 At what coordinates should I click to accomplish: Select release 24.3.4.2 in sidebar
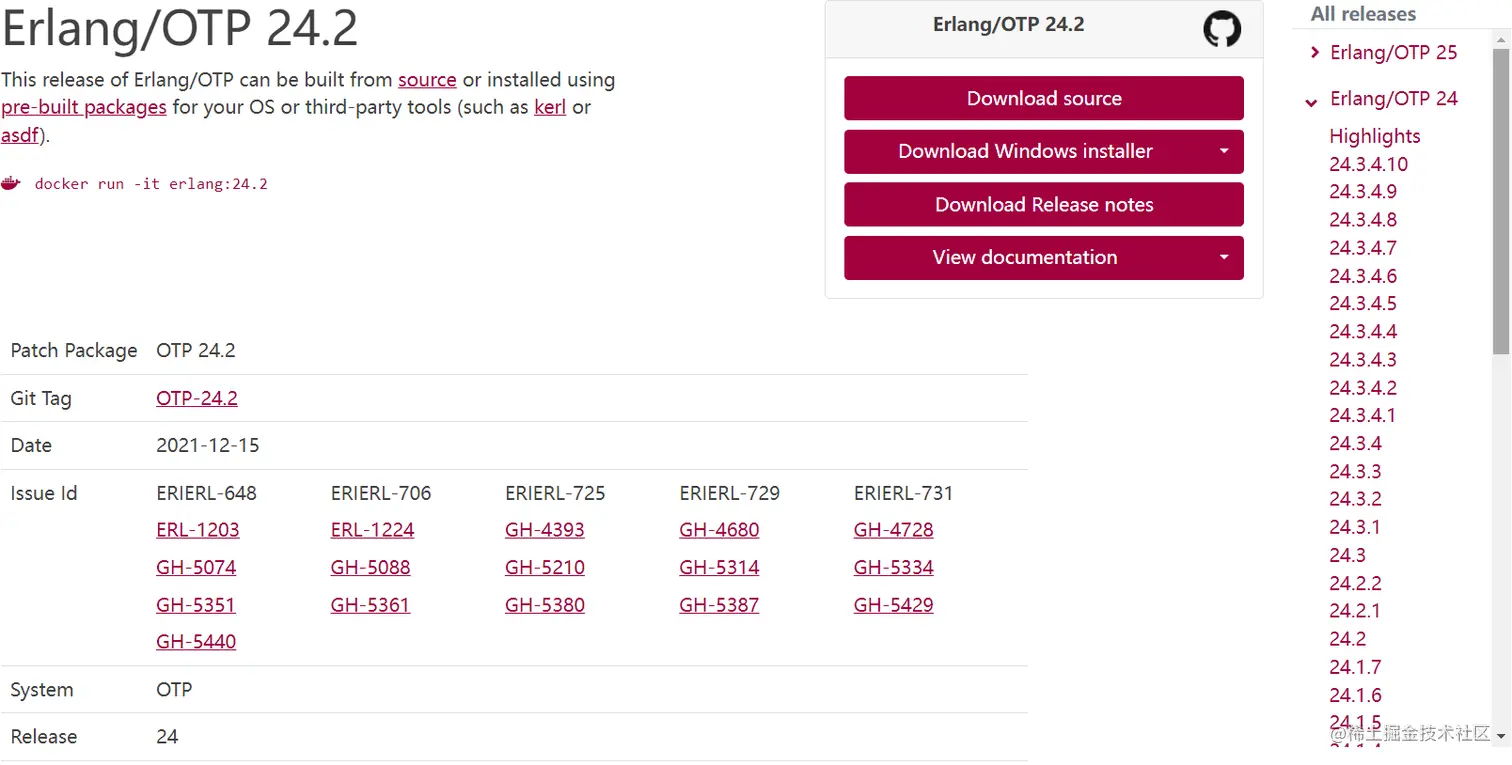tap(1363, 388)
